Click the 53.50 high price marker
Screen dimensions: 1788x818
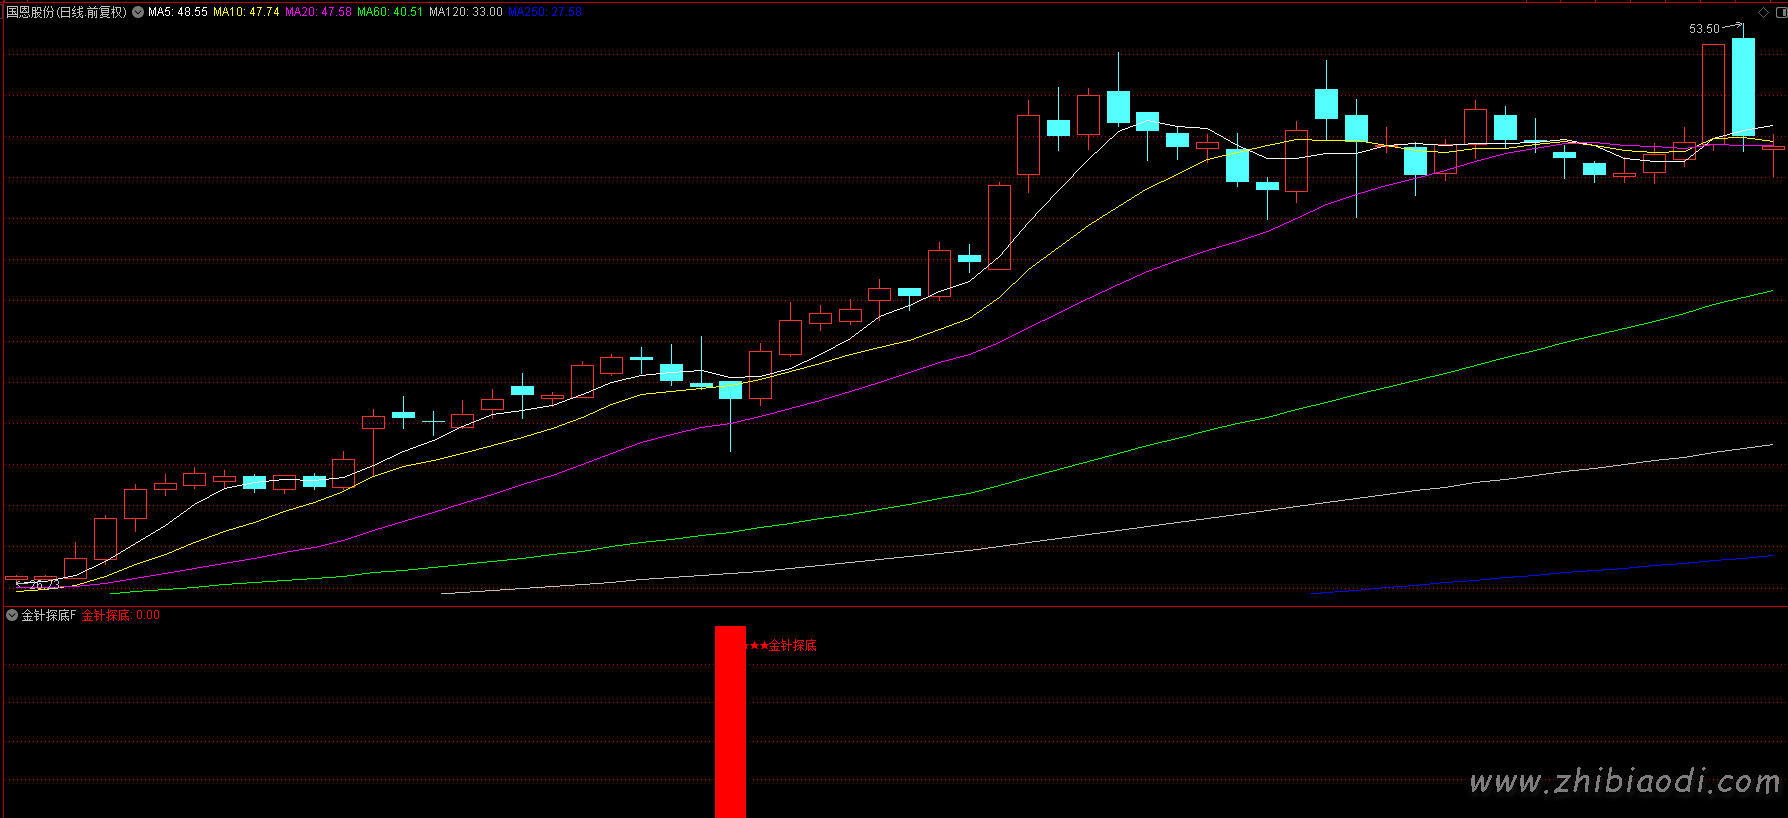pos(1704,29)
